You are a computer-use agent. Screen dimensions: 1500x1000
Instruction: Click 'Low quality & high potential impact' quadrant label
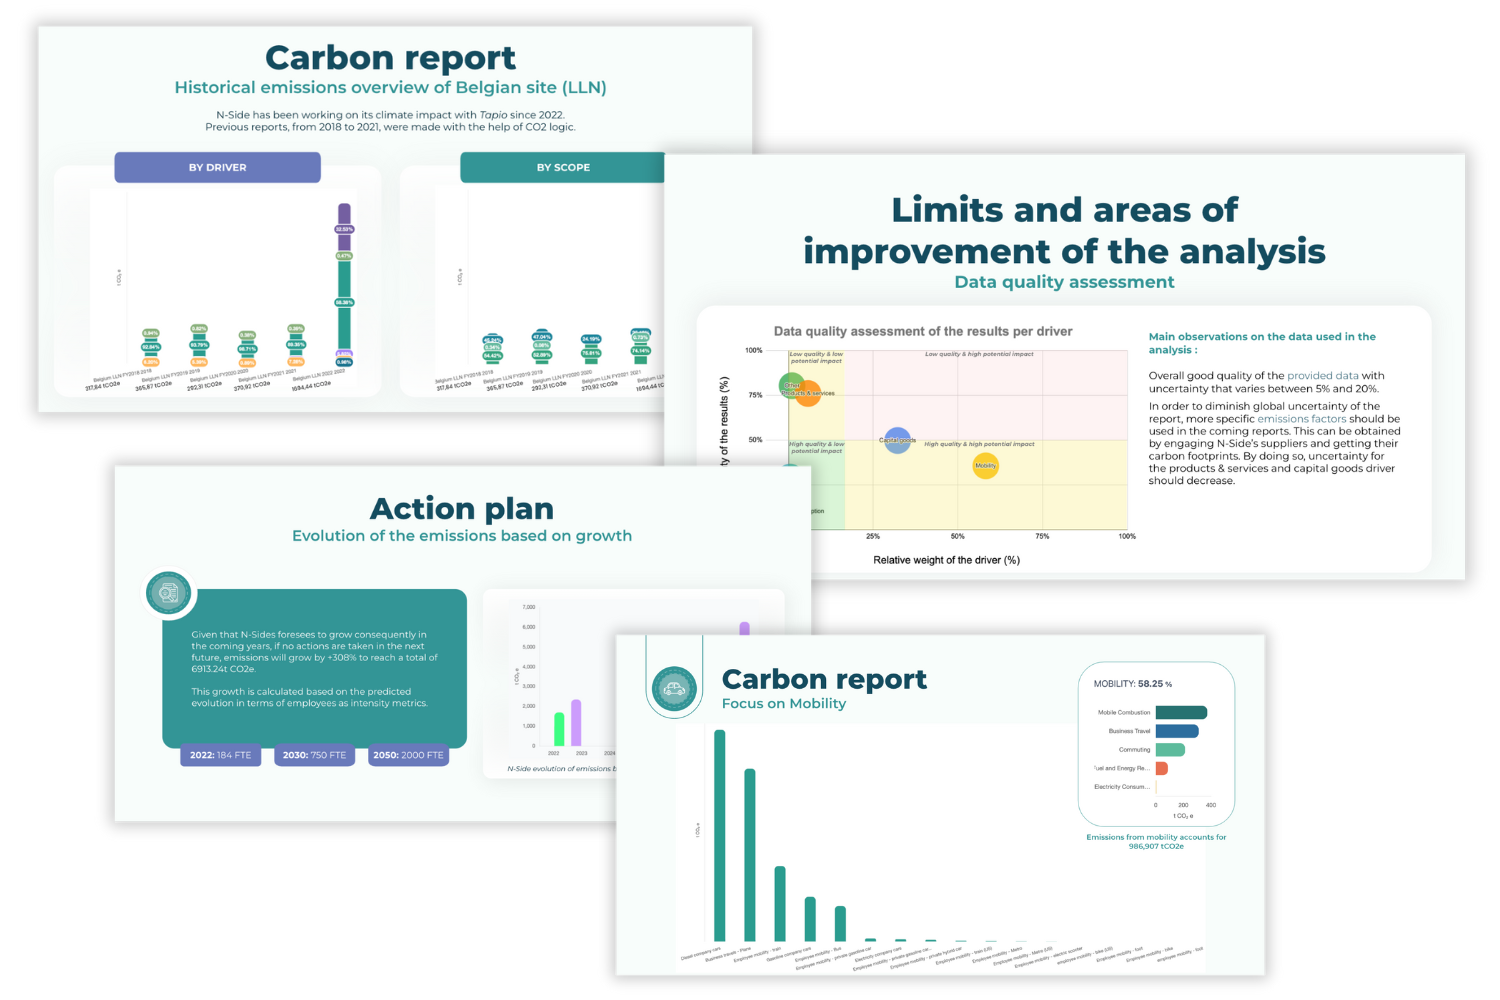click(979, 354)
